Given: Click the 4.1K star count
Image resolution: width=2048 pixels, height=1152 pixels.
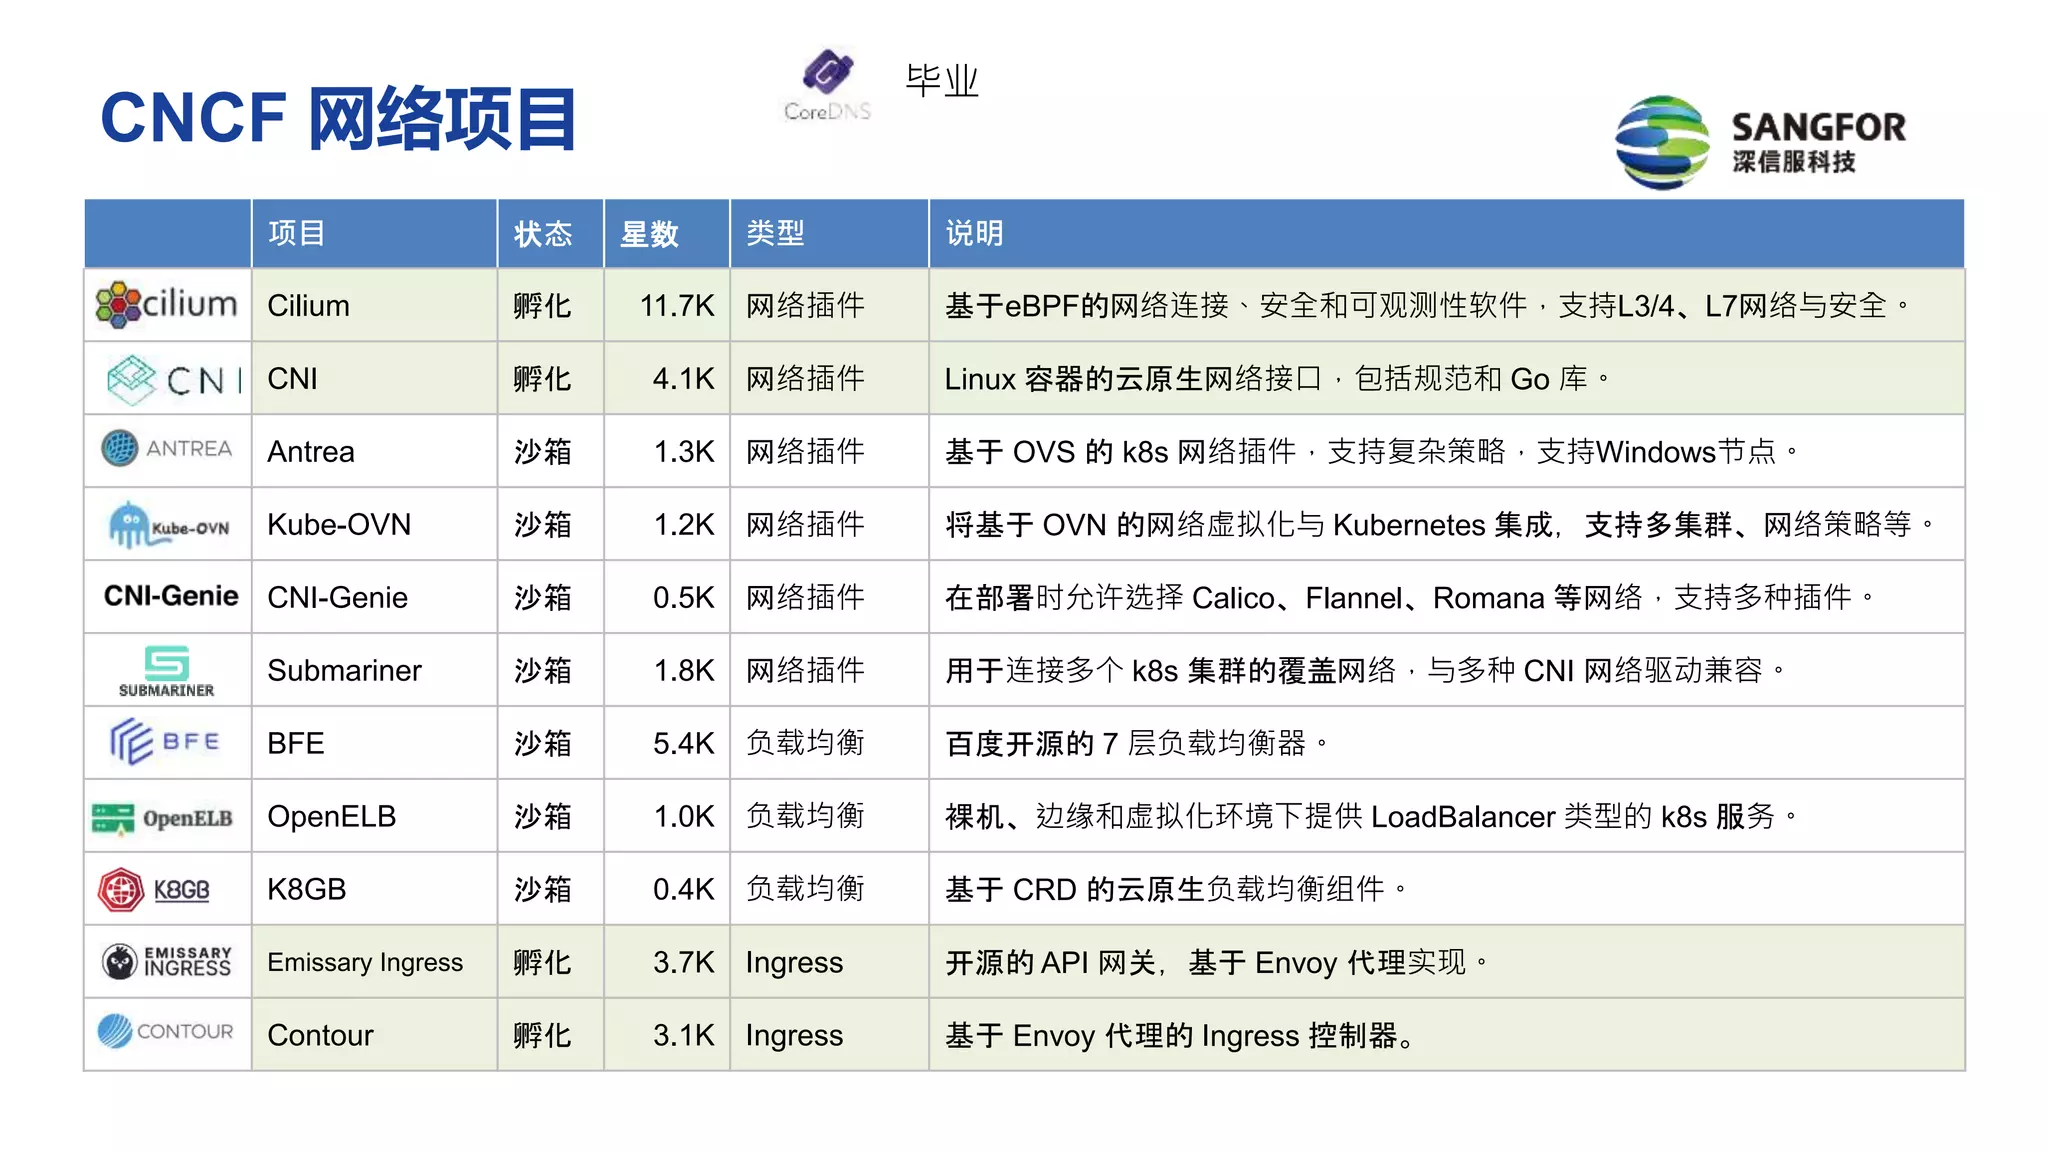Looking at the screenshot, I should [x=684, y=378].
